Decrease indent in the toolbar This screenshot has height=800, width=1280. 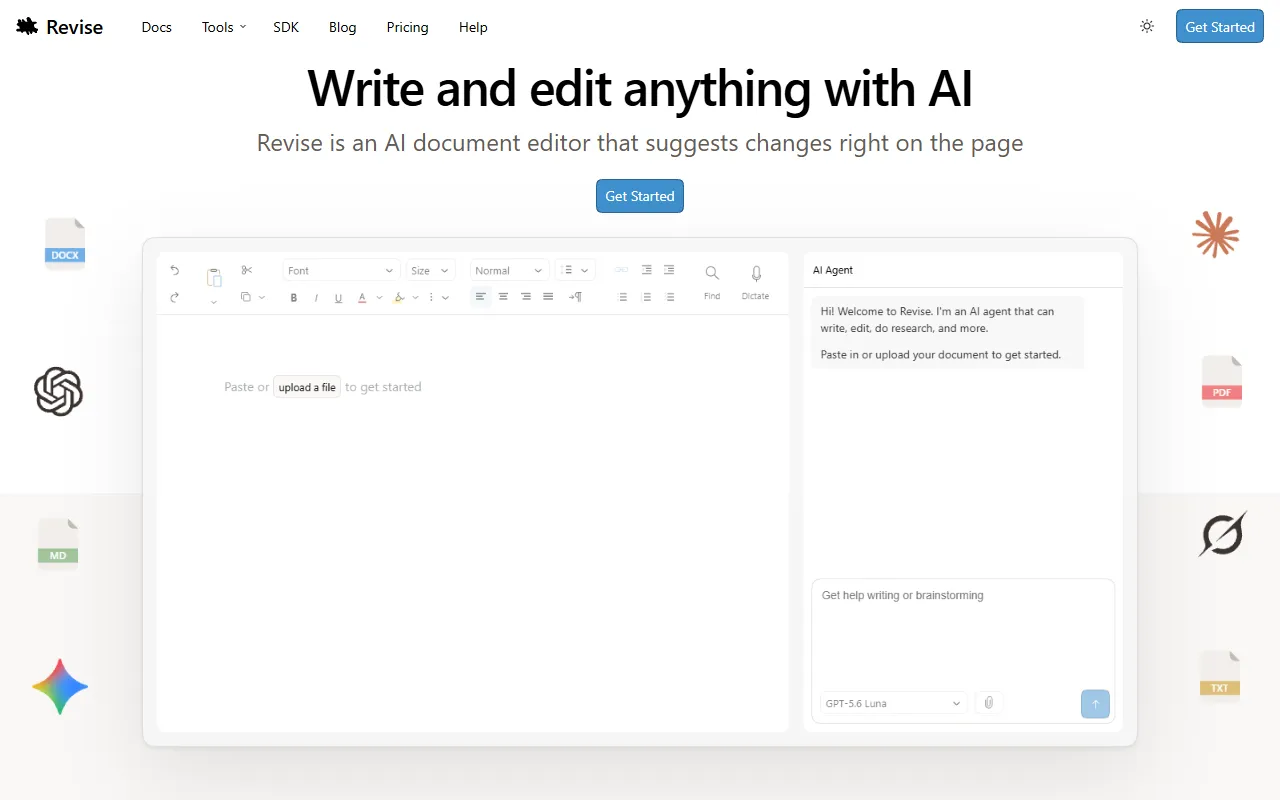(x=646, y=270)
